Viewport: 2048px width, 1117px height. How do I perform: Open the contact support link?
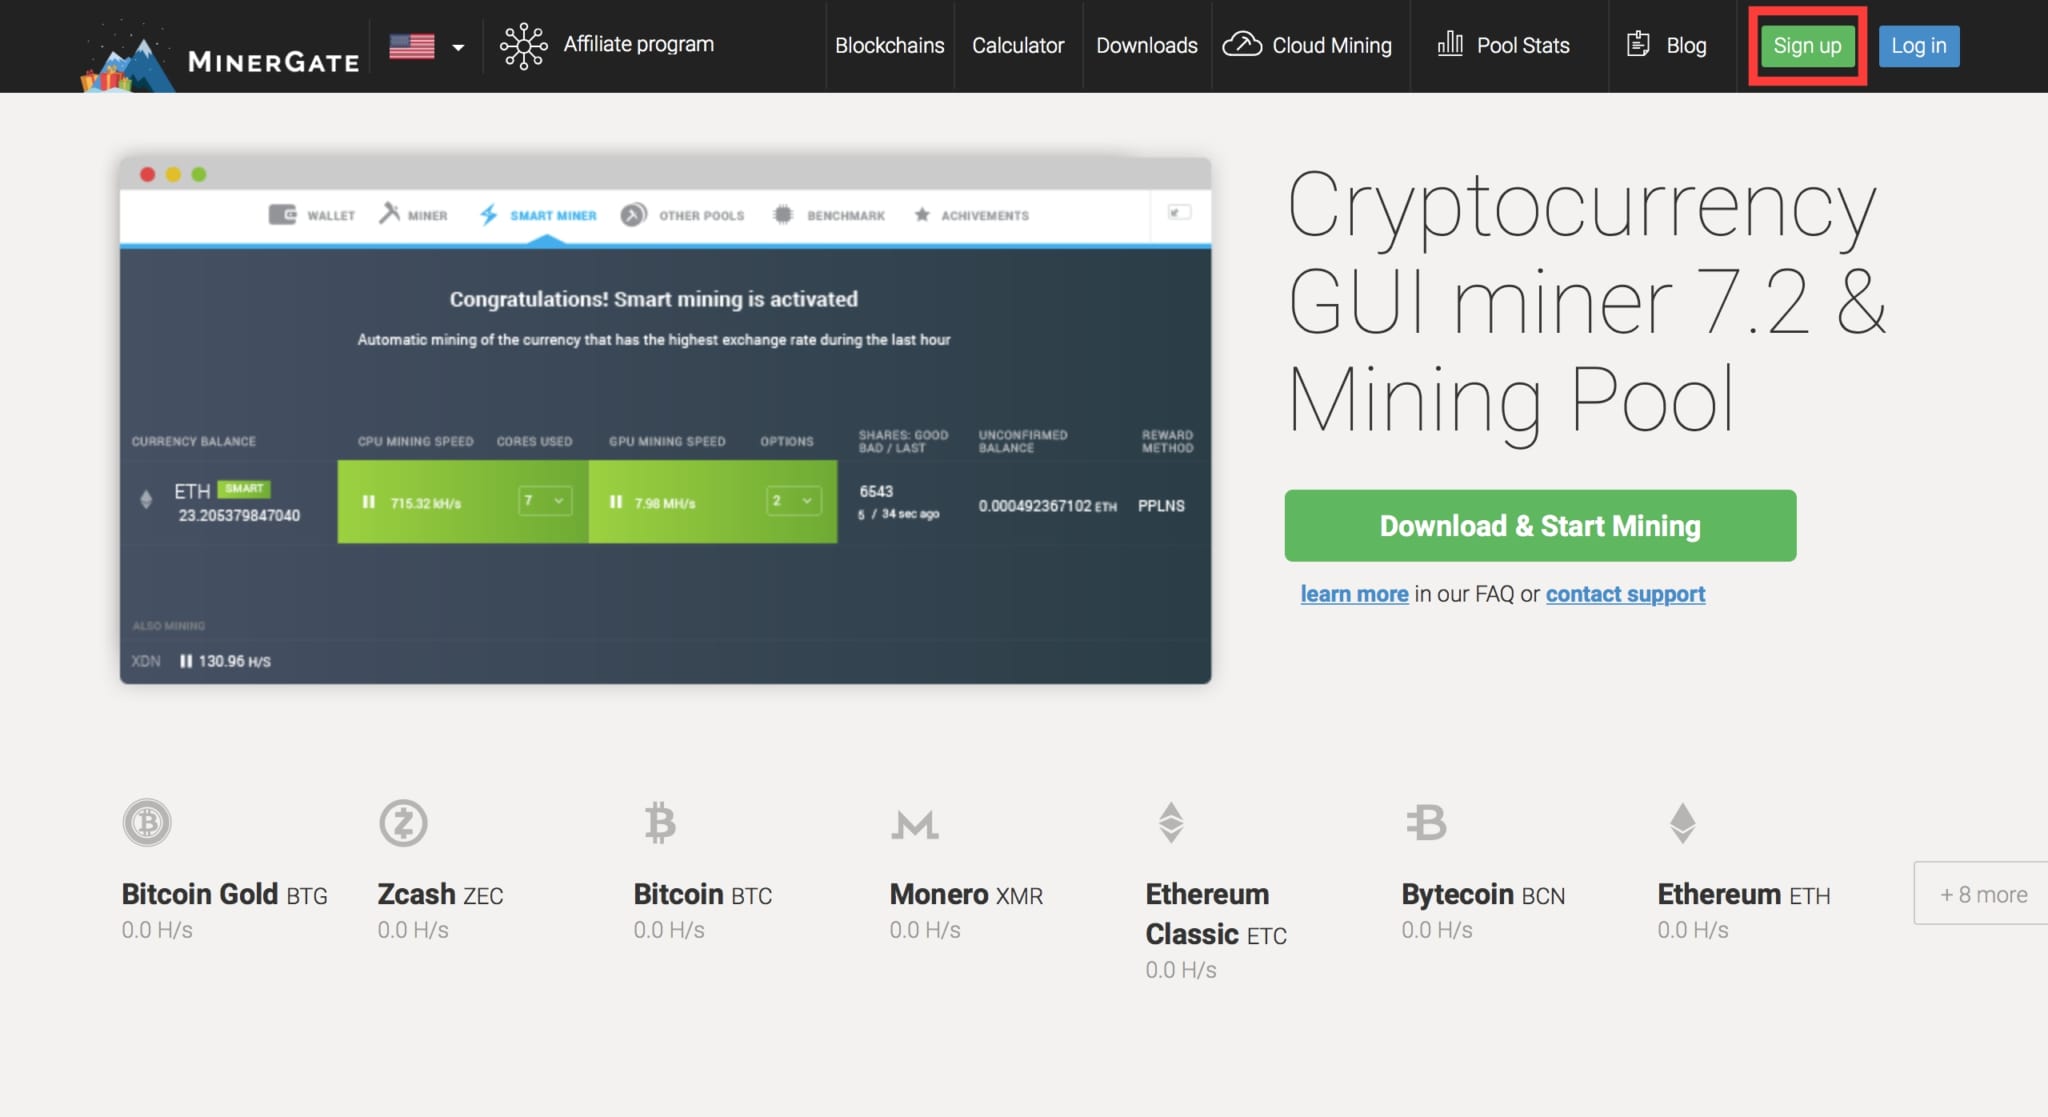tap(1624, 593)
